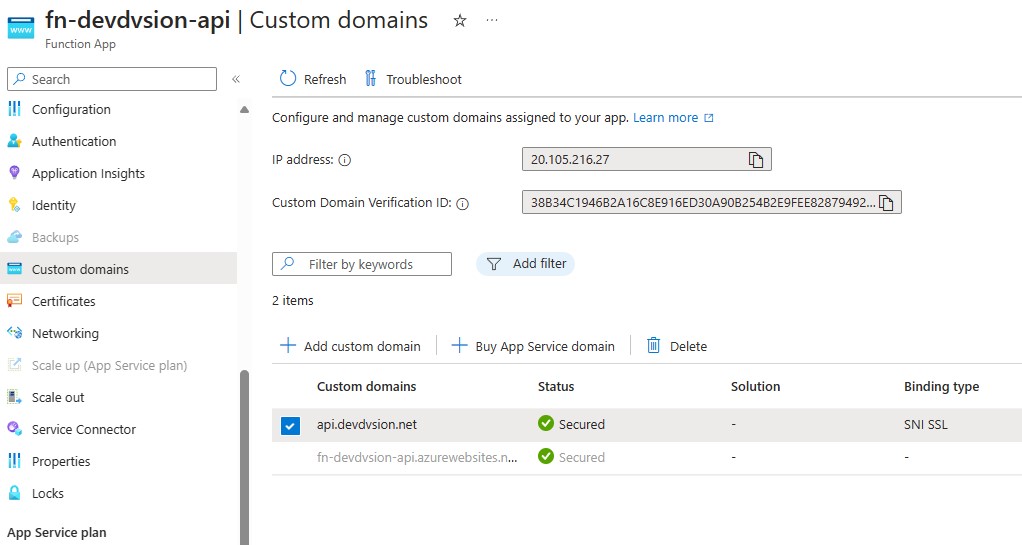
Task: Click the Scale out icon in sidebar
Action: tap(14, 396)
